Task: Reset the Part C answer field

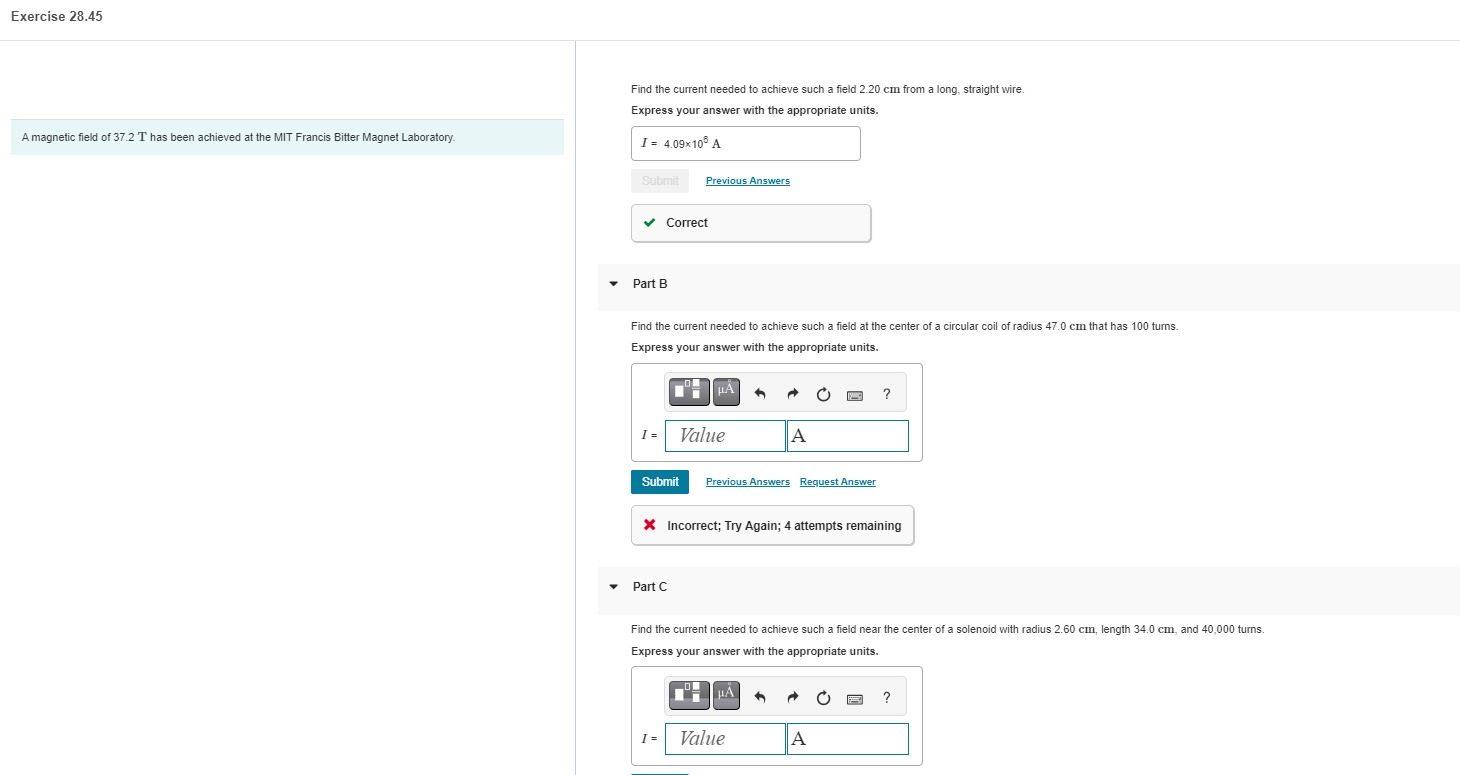Action: 823,697
